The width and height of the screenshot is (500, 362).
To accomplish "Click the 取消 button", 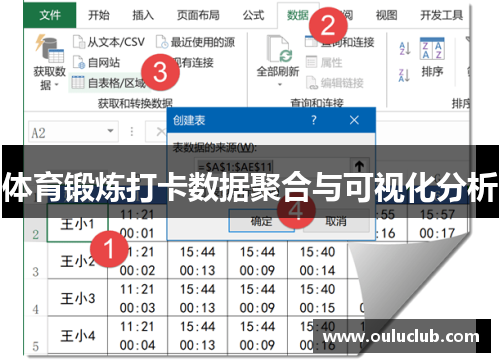I will (x=336, y=221).
